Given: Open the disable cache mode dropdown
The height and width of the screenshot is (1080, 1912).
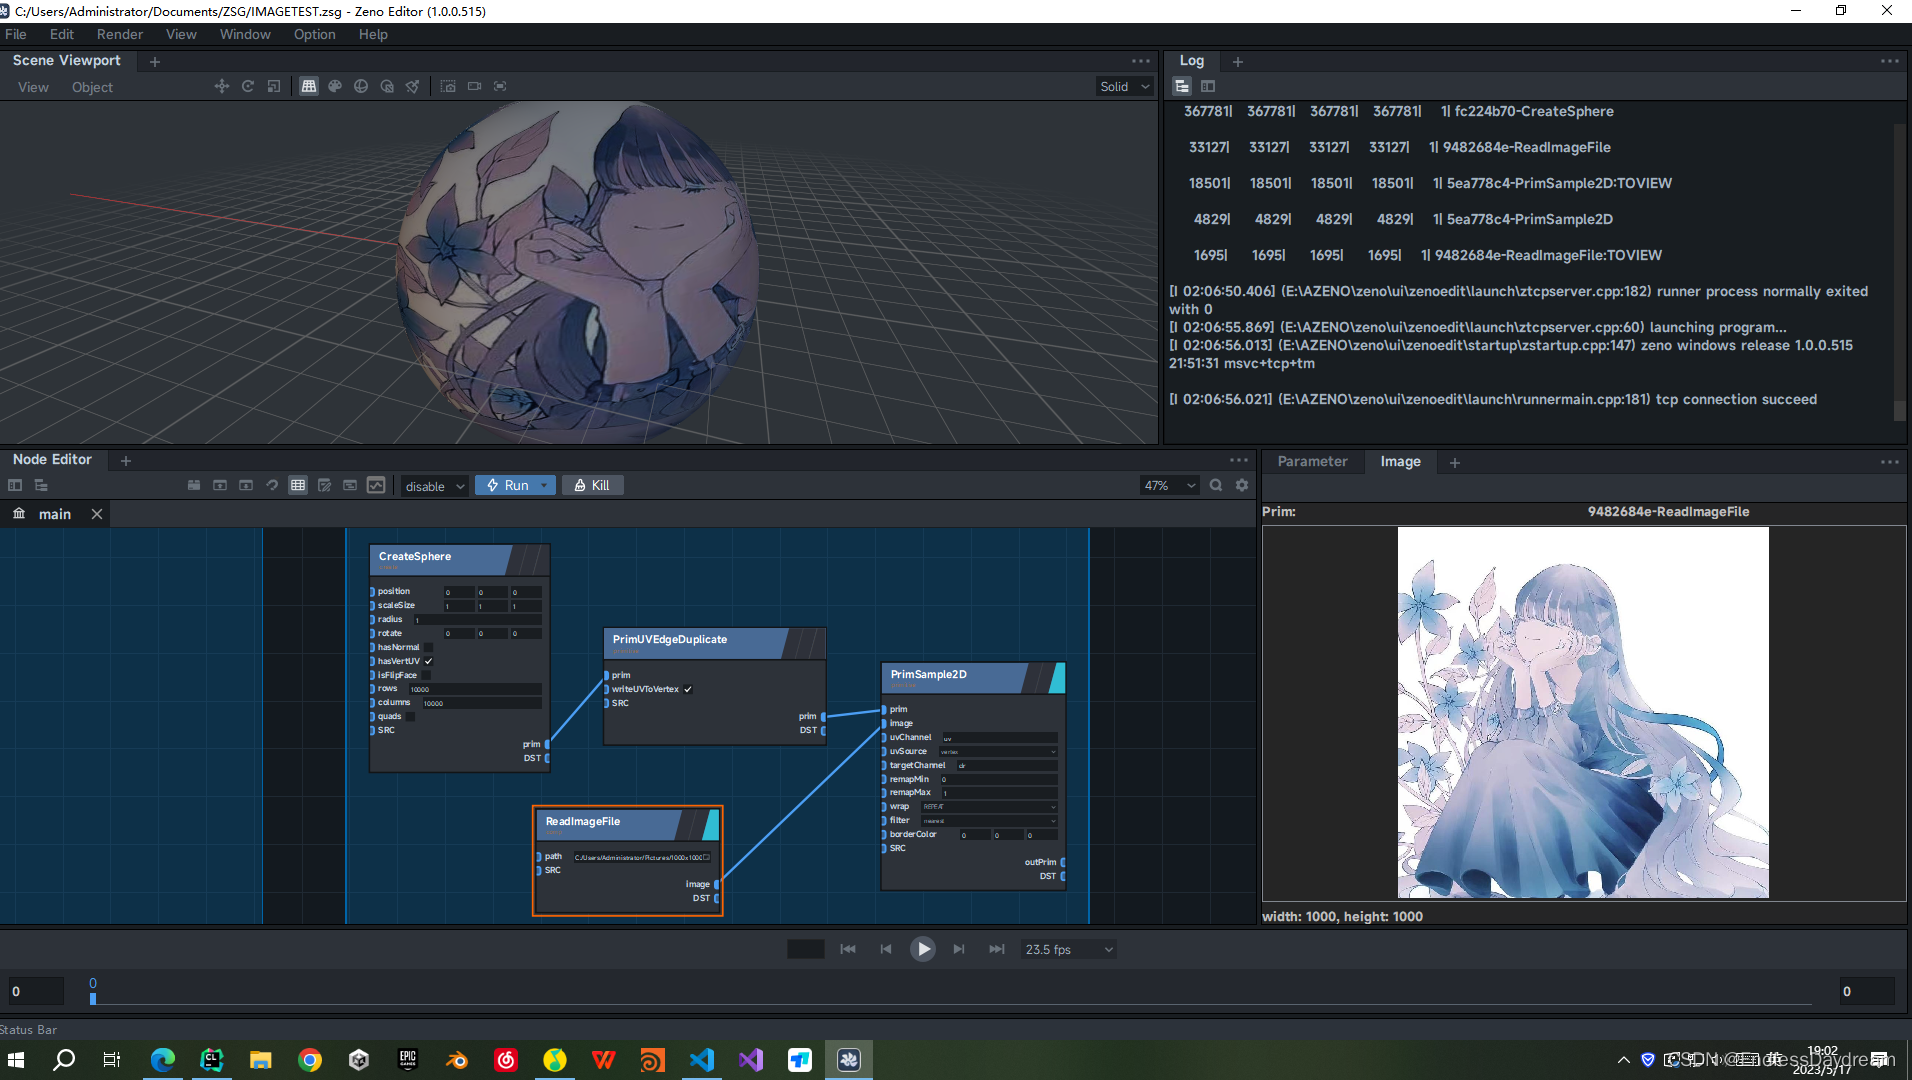Looking at the screenshot, I should [434, 486].
